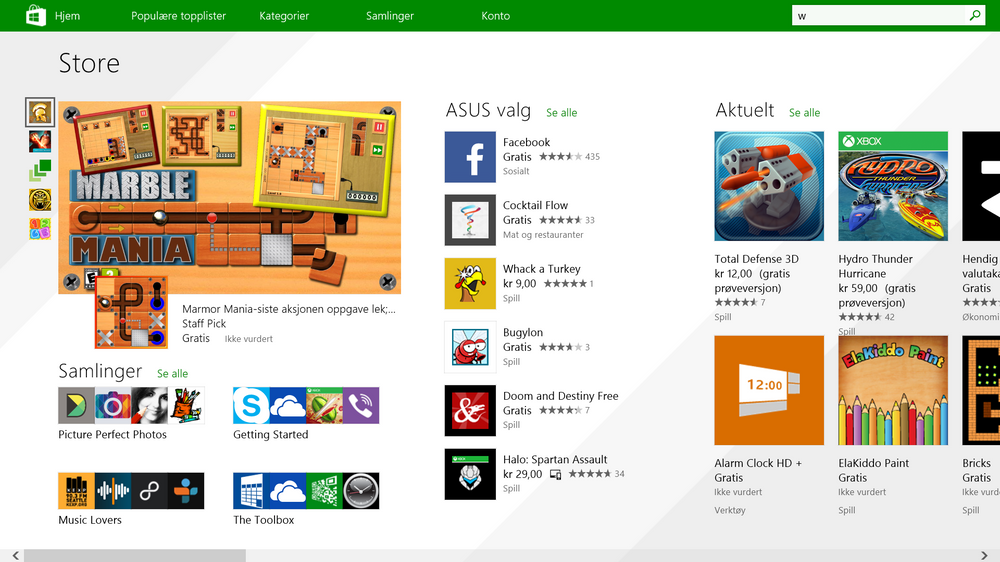The height and width of the screenshot is (562, 1000).
Task: Click the Skype icon in Getting Started
Action: (251, 405)
